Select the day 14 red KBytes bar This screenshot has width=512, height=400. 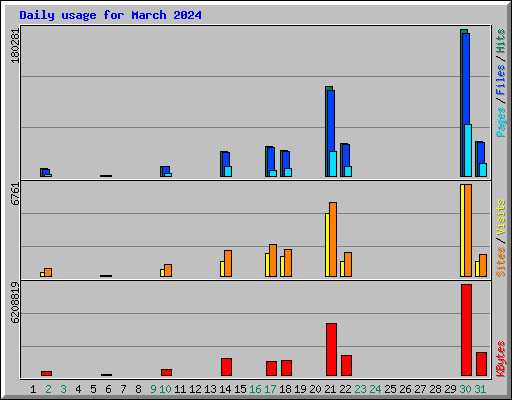tap(226, 367)
